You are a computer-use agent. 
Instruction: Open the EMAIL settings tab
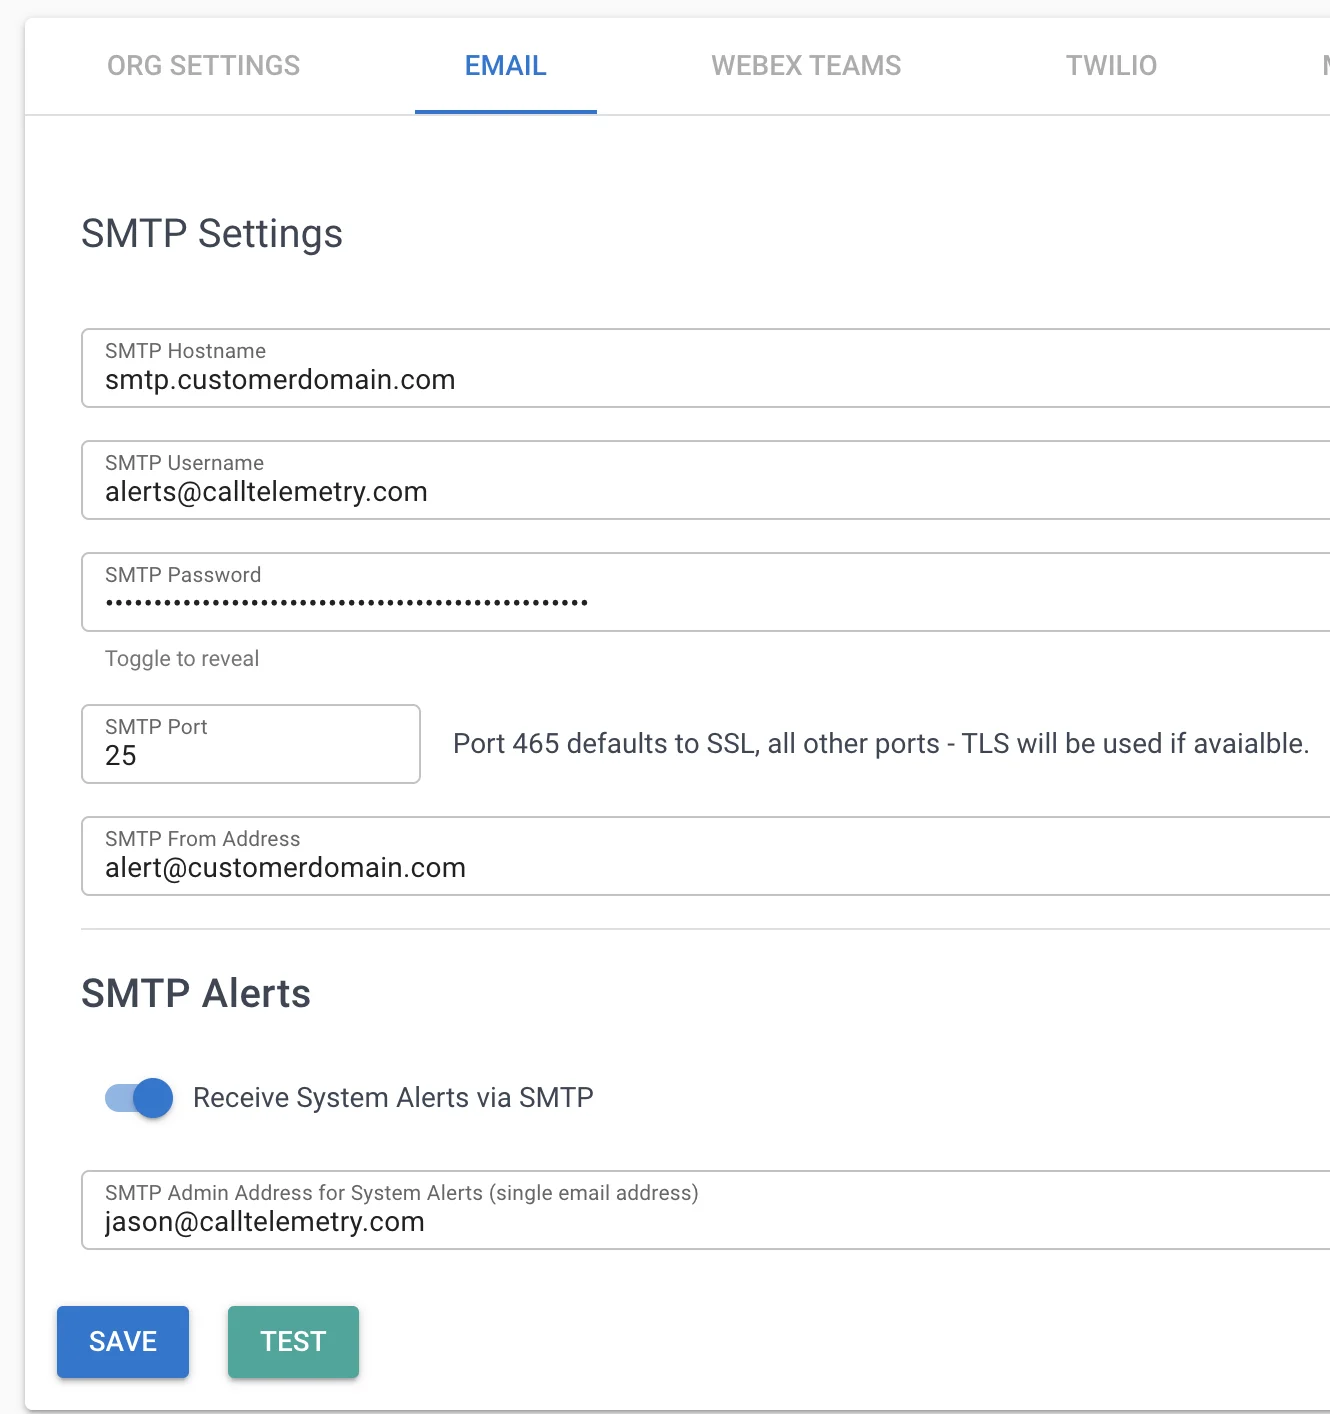(x=505, y=65)
